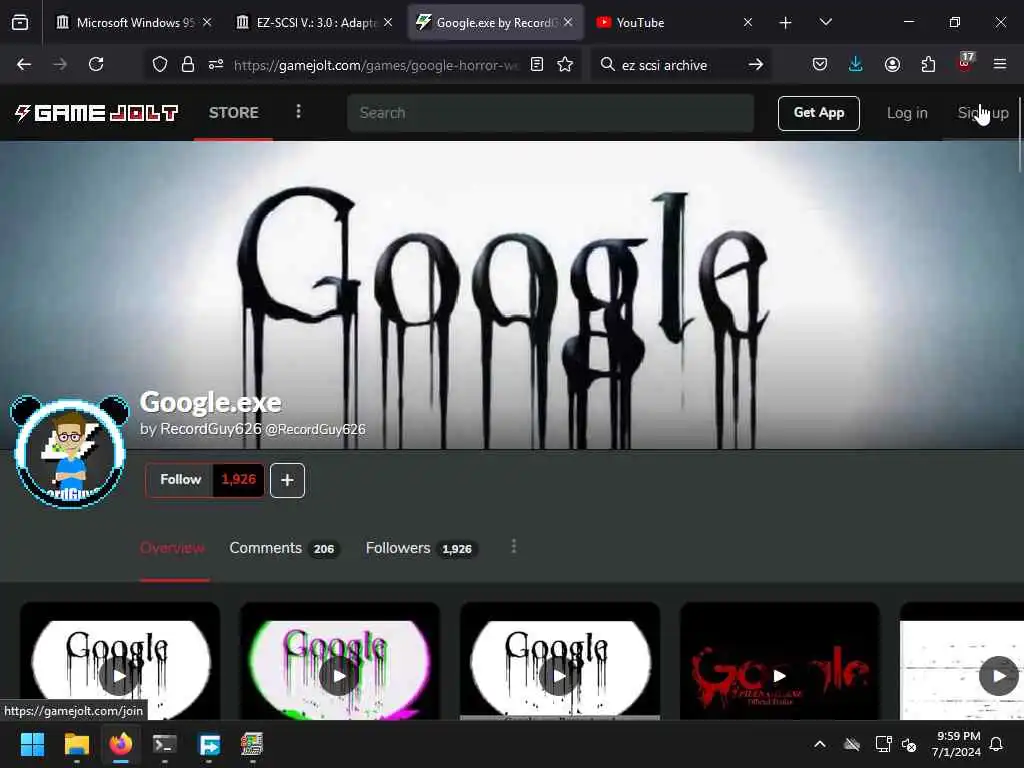Click Sign up link
1024x768 pixels.
point(983,113)
